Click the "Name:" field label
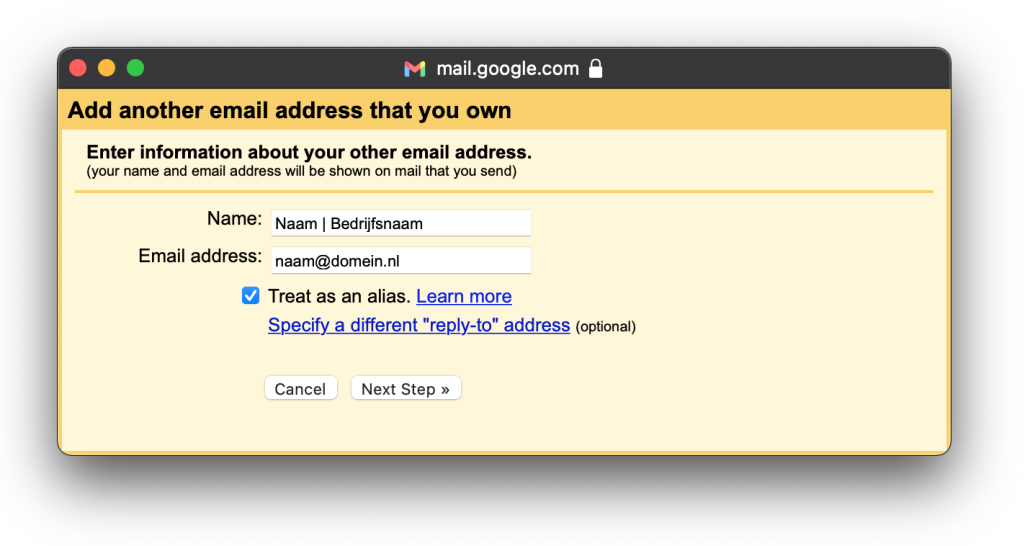Image resolution: width=1030 pixels, height=546 pixels. pyautogui.click(x=234, y=219)
